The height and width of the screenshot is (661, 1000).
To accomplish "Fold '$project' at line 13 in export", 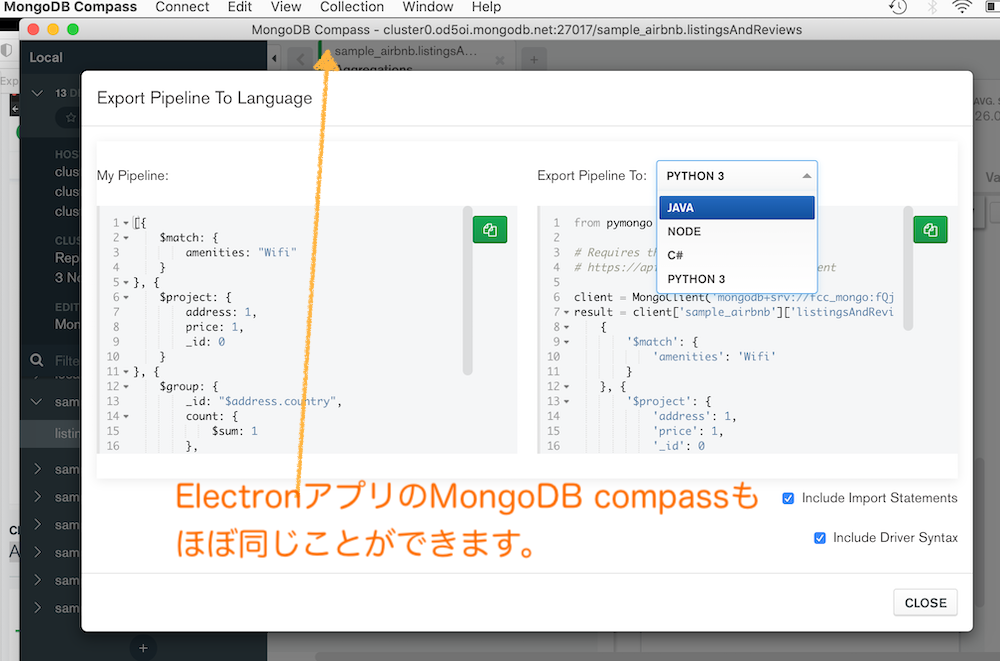I will tap(566, 401).
